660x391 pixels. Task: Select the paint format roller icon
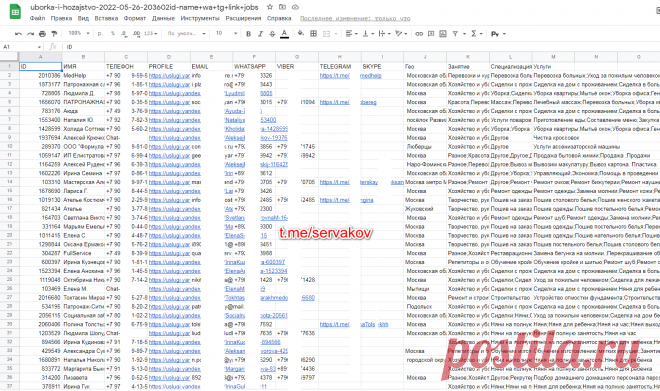54,34
